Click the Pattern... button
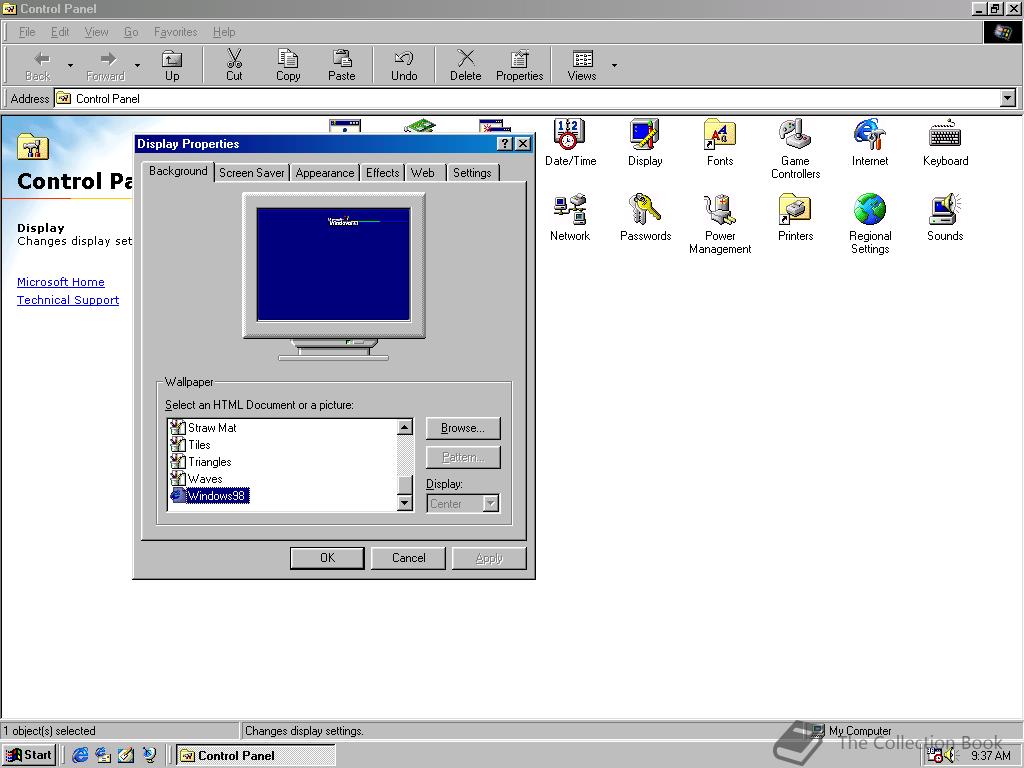Viewport: 1024px width, 768px height. (x=463, y=457)
